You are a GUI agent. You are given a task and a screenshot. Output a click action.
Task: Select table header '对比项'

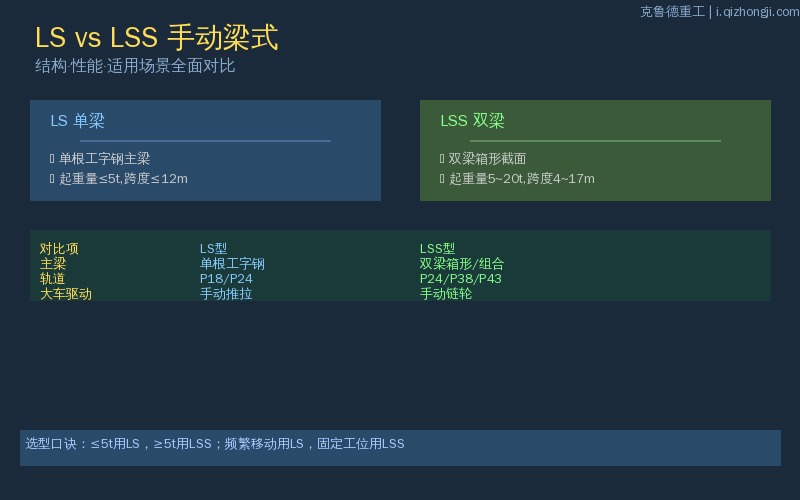click(59, 248)
